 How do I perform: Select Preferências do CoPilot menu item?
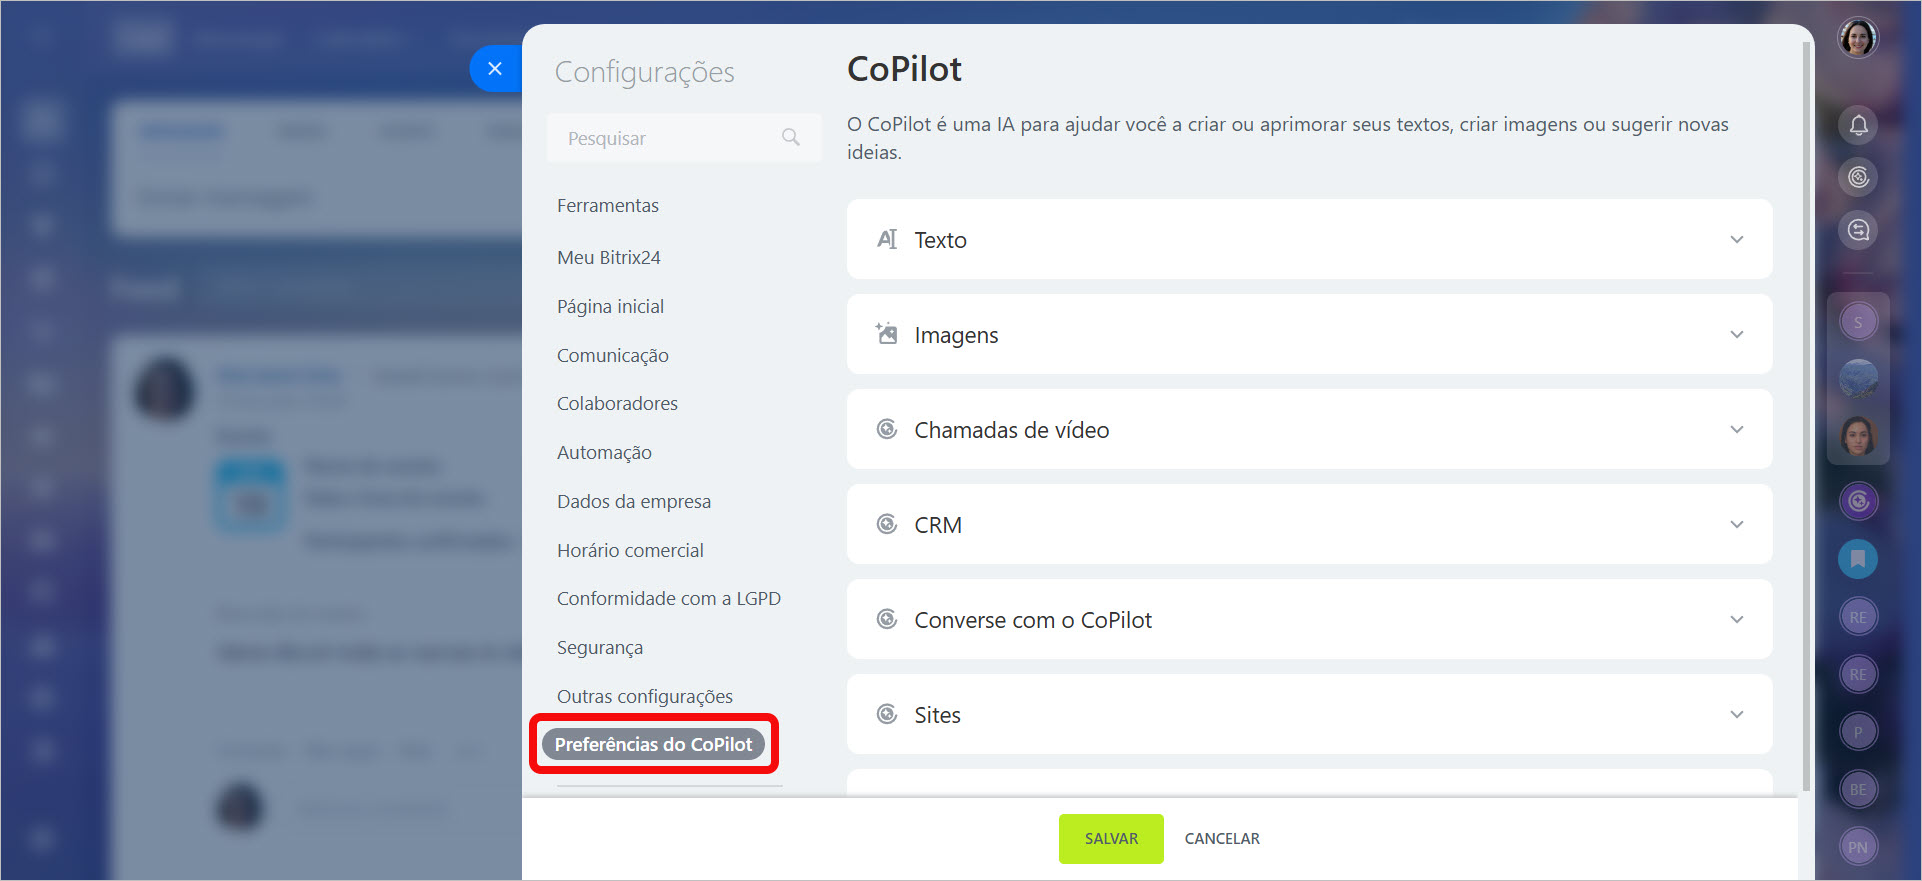[x=653, y=744]
